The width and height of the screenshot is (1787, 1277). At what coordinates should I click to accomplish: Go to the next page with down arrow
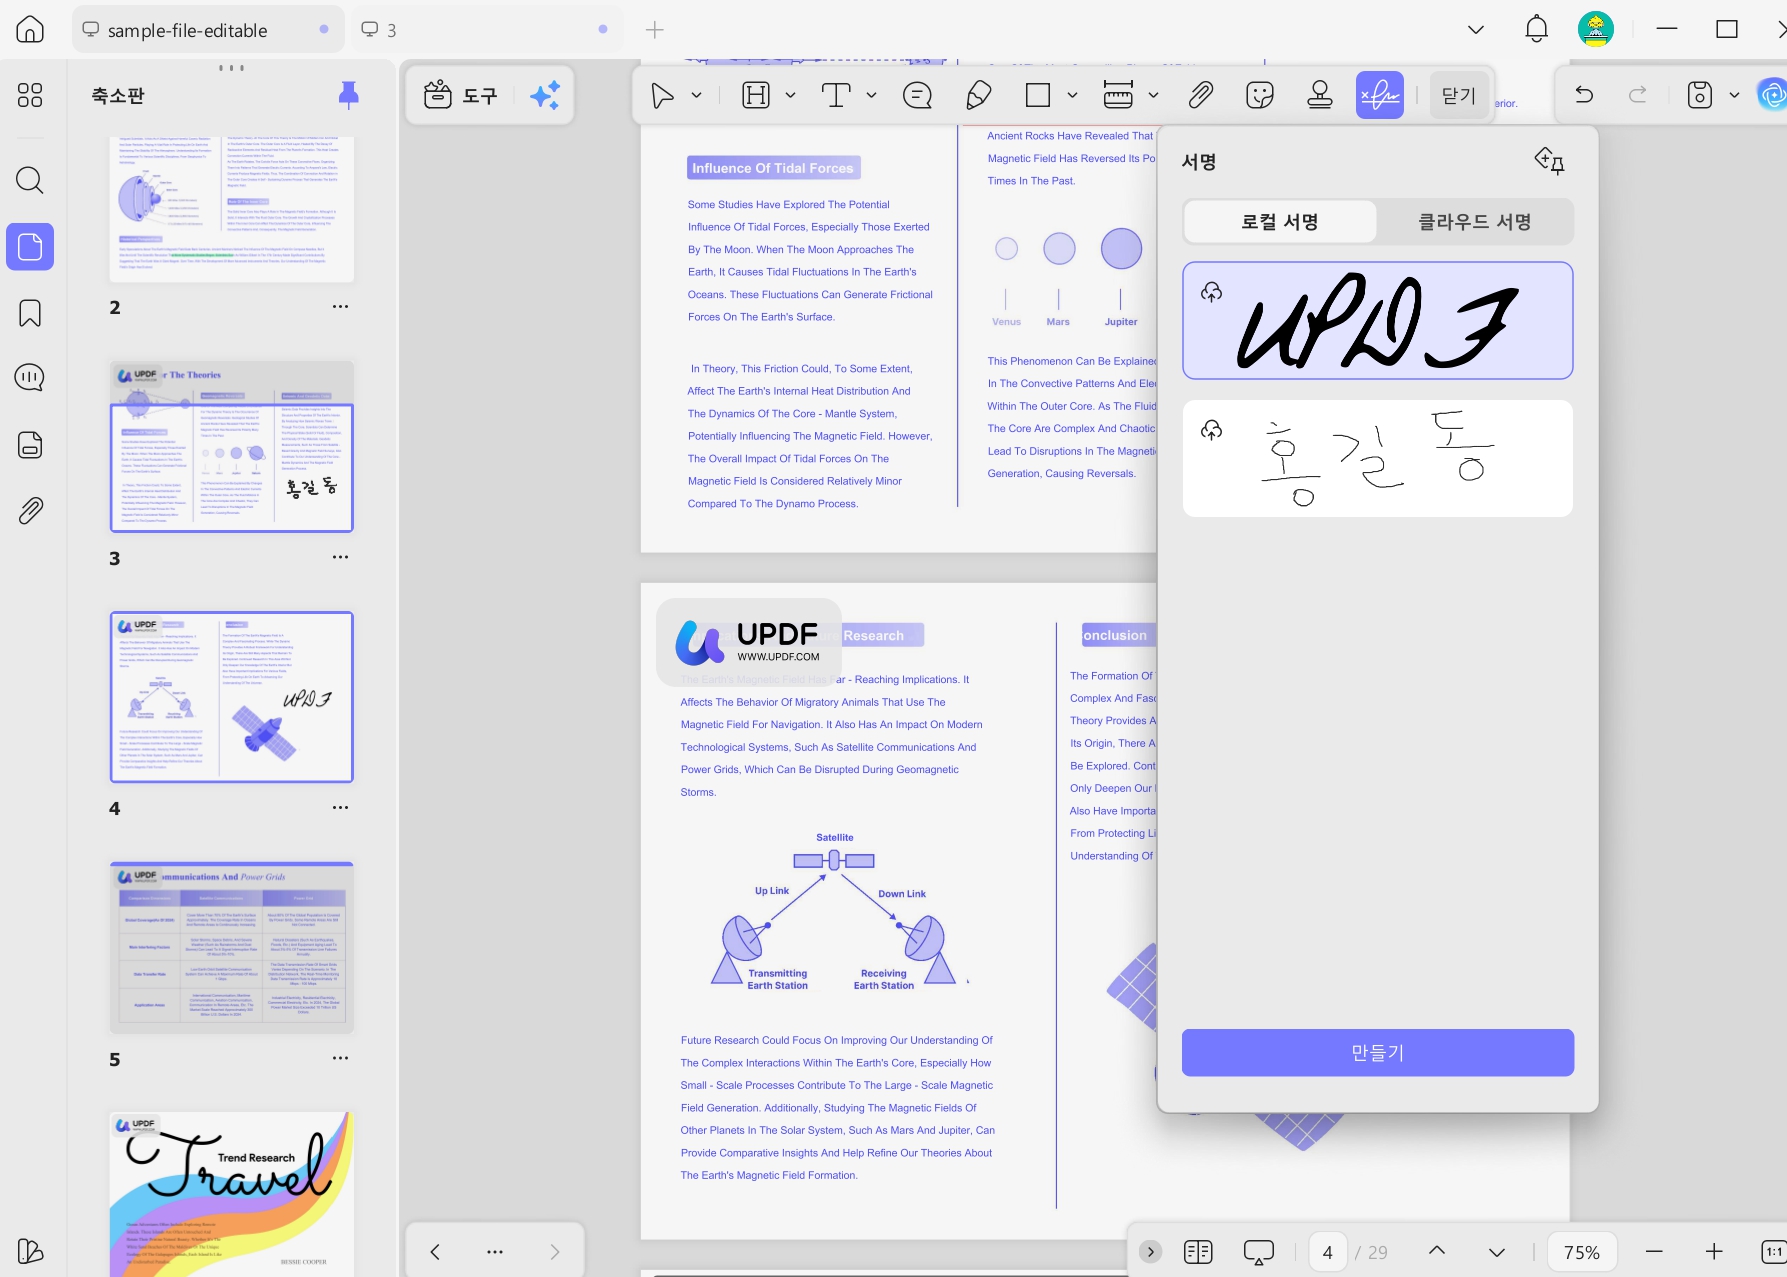[1497, 1252]
